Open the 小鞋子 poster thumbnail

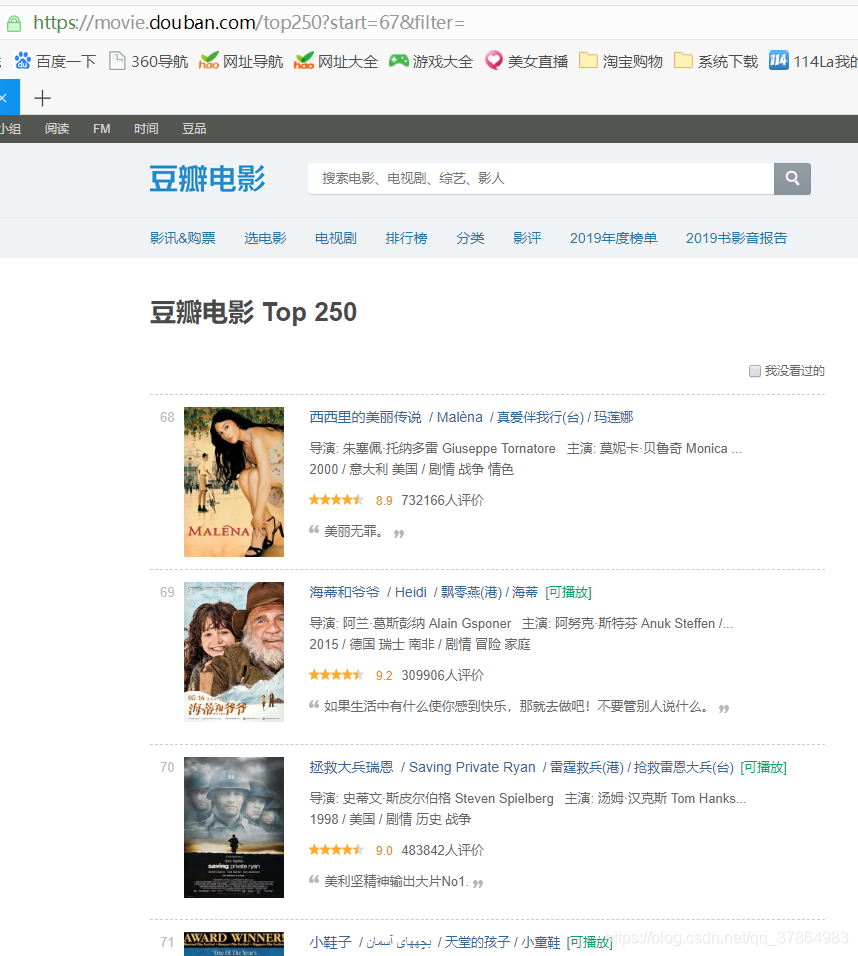(234, 944)
